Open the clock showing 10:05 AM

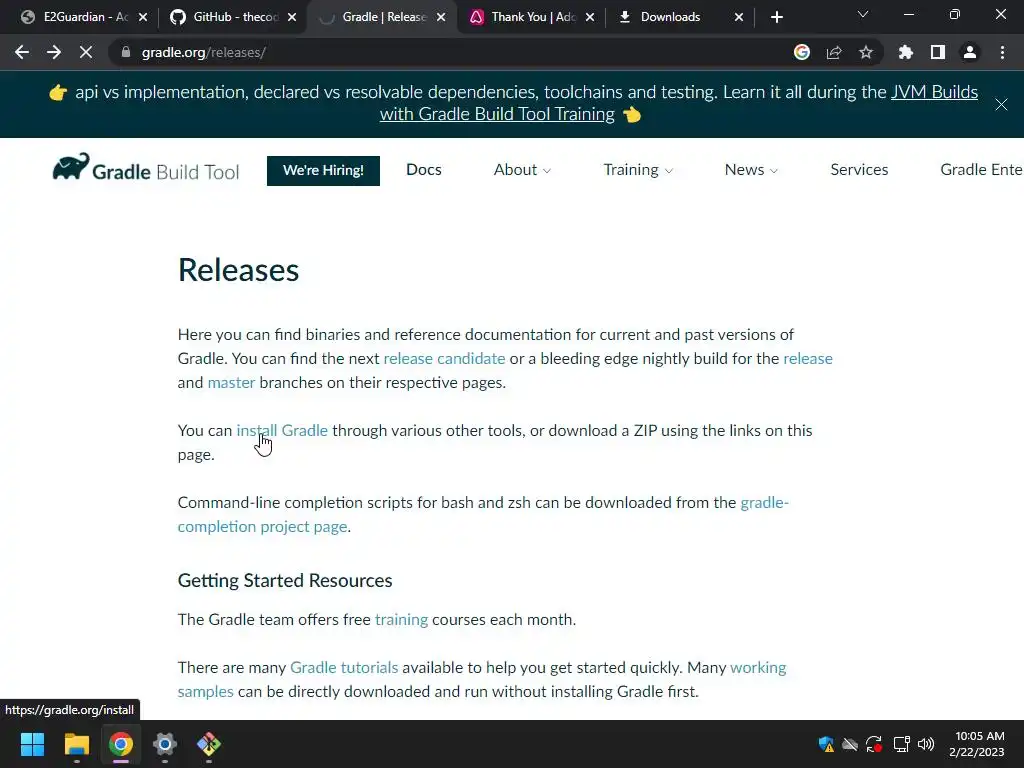click(976, 744)
